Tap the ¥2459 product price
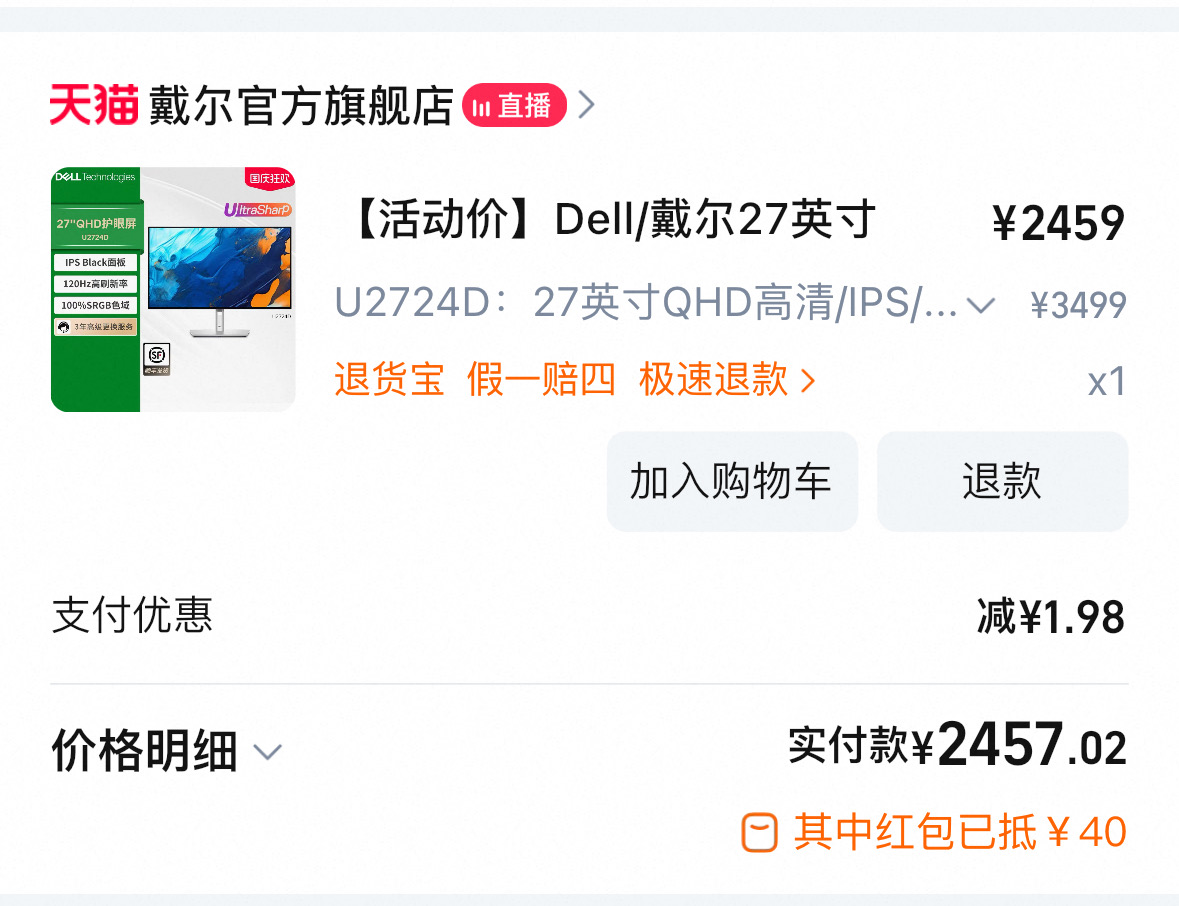The width and height of the screenshot is (1179, 906). pos(1059,223)
